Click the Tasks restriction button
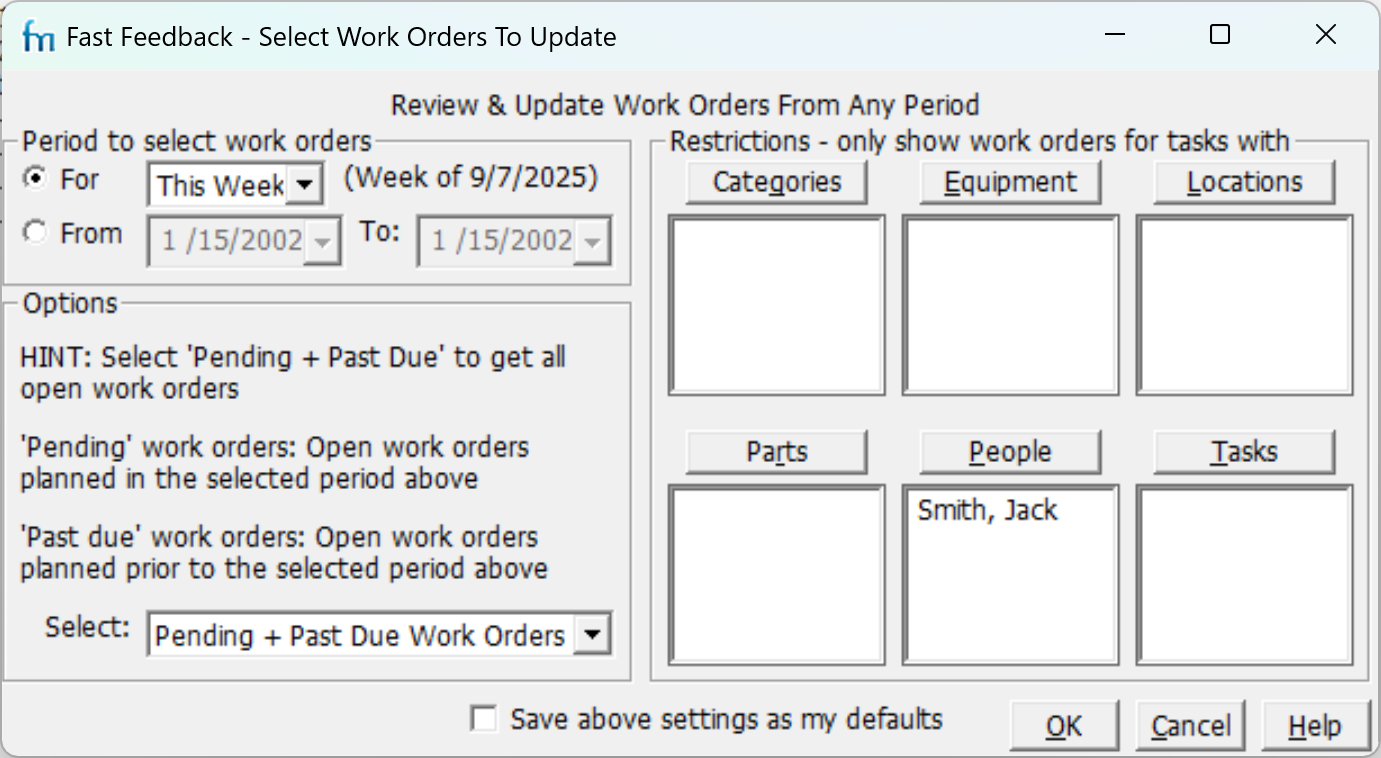 (1244, 452)
